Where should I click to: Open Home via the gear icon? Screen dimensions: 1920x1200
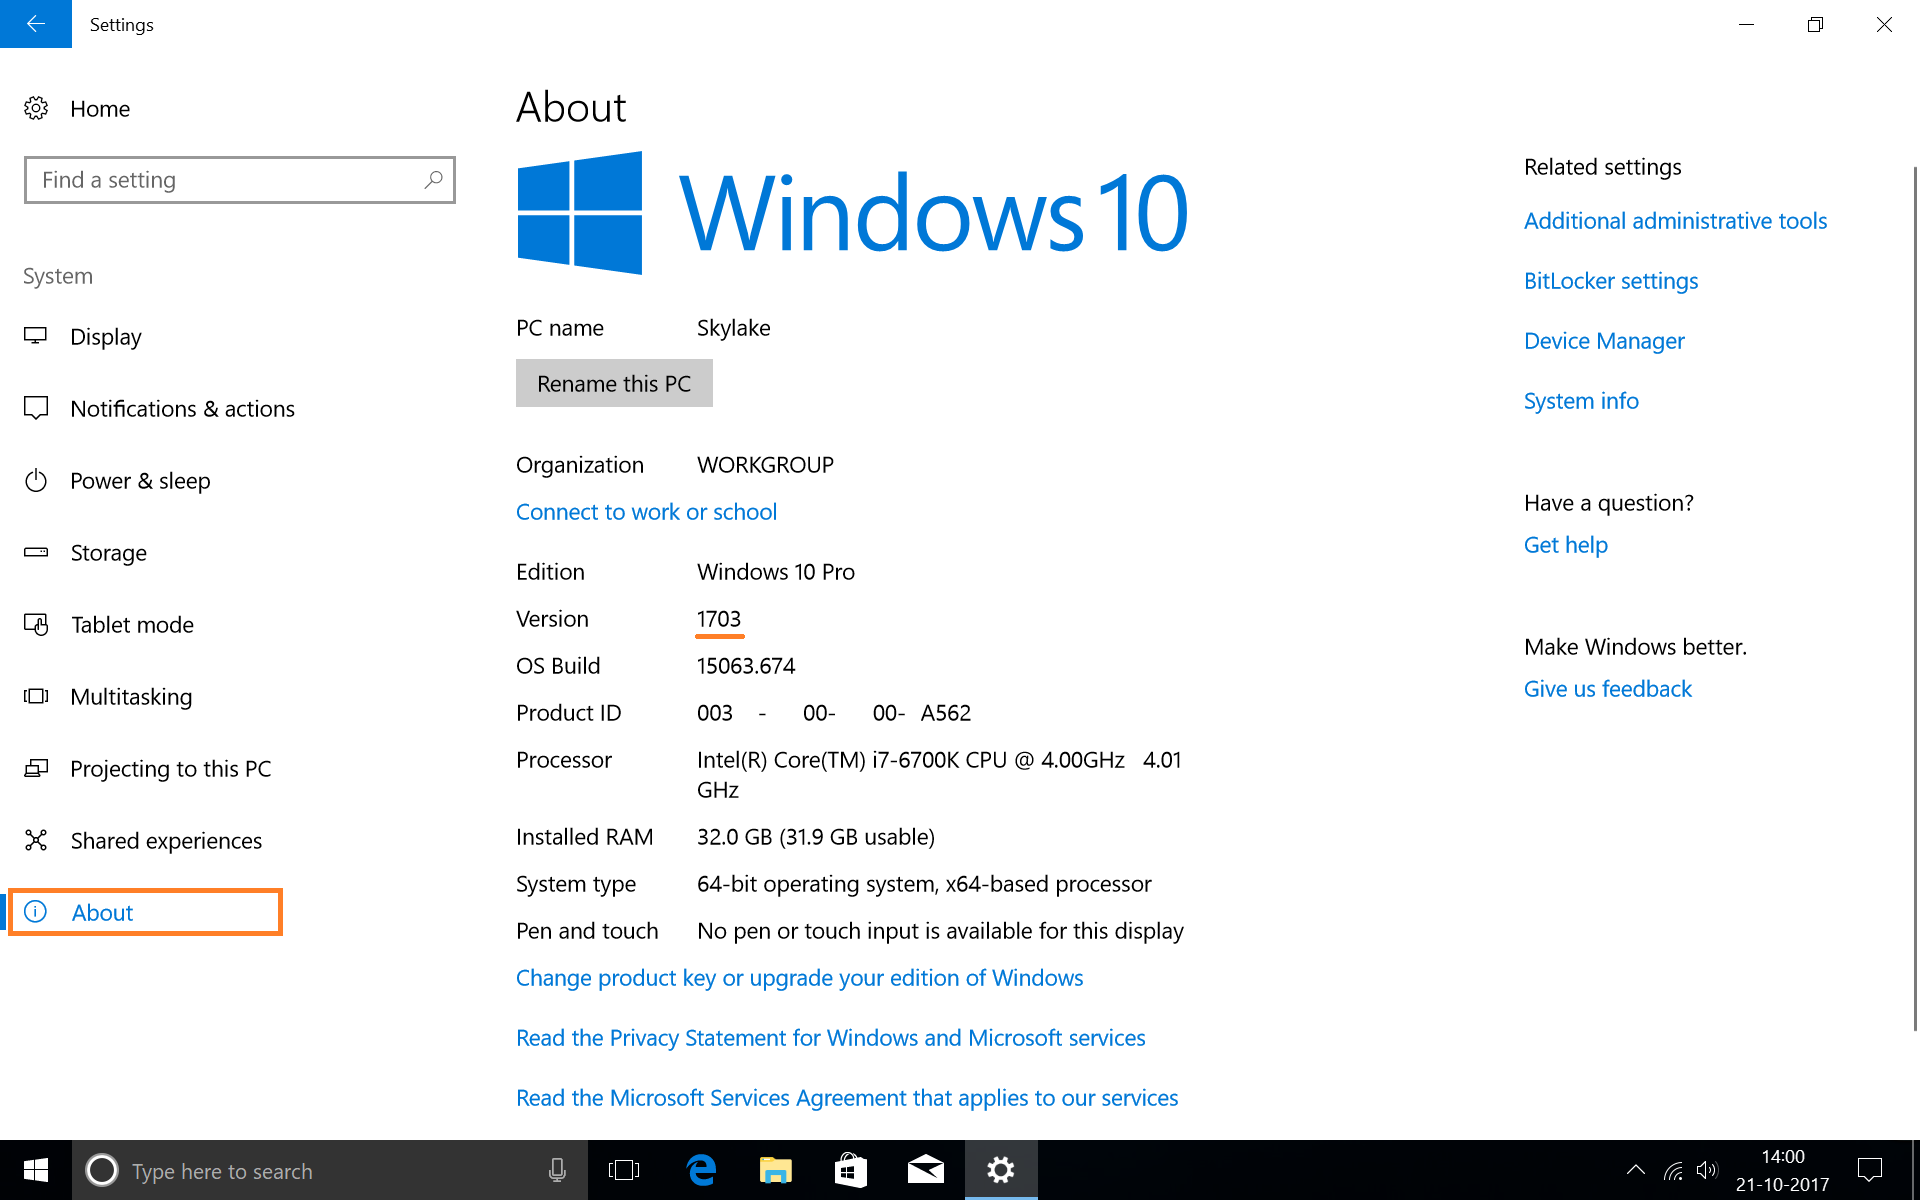36,108
